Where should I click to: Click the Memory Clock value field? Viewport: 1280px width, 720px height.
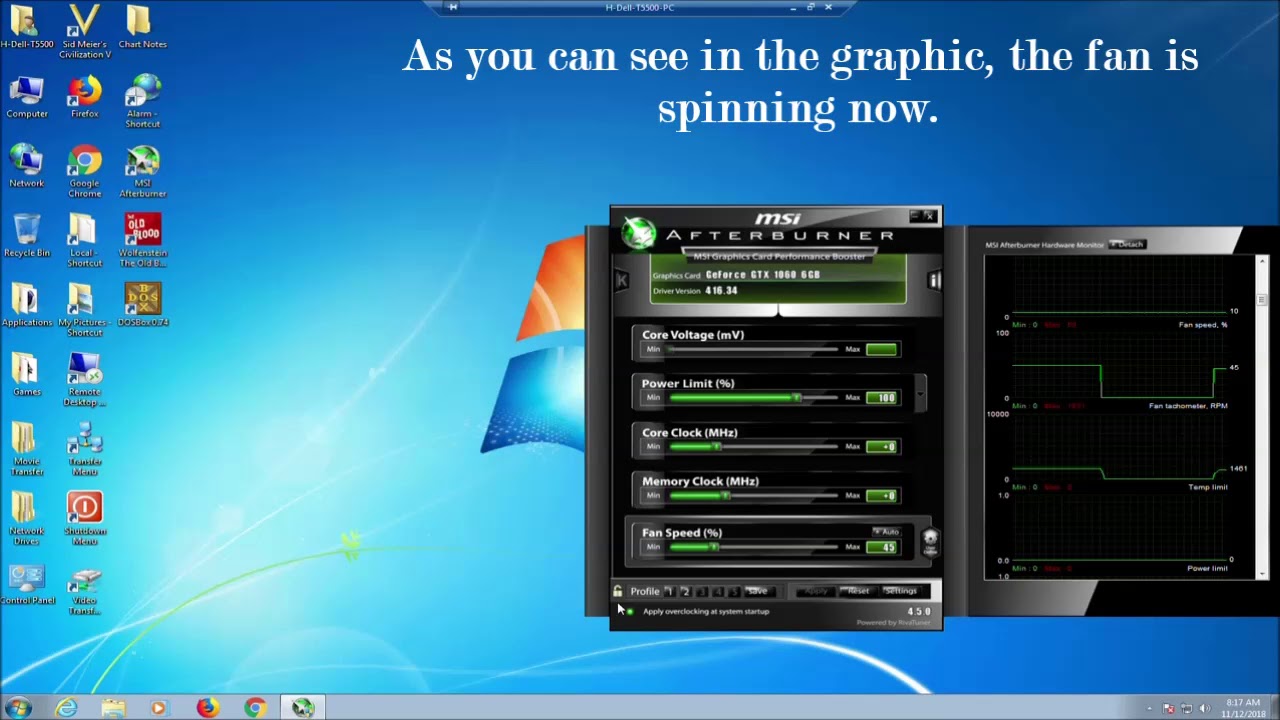pyautogui.click(x=882, y=496)
